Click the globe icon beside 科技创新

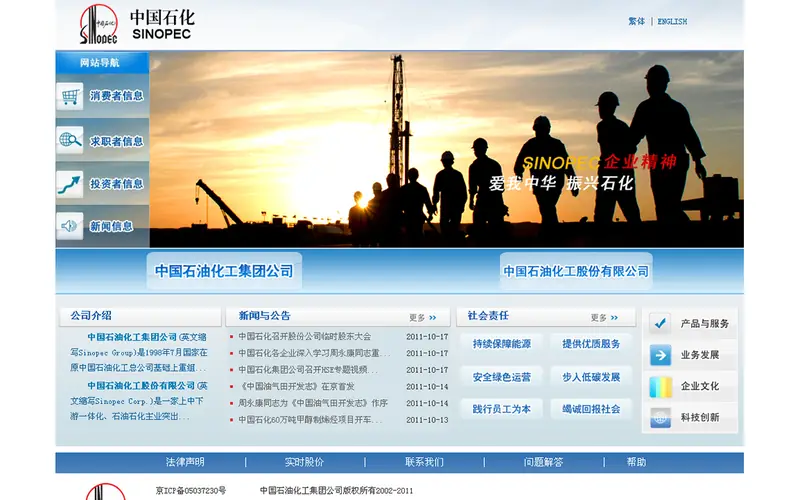[660, 418]
